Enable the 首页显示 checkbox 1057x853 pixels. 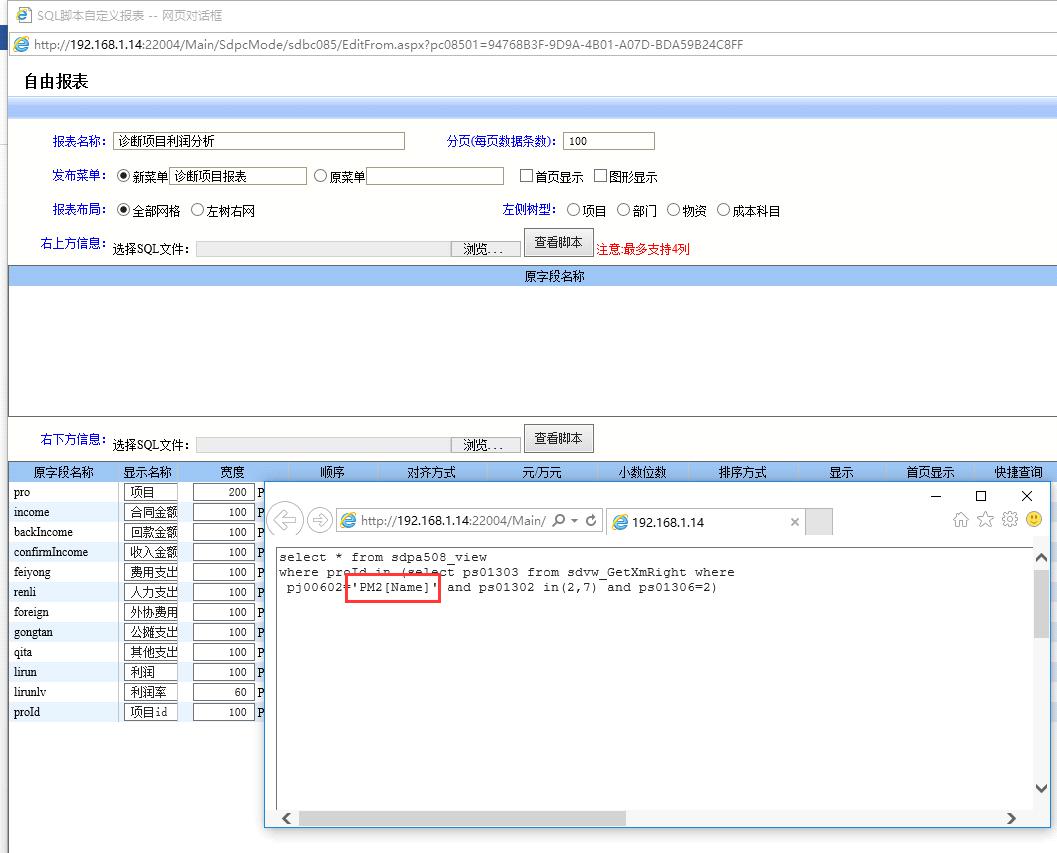[527, 176]
